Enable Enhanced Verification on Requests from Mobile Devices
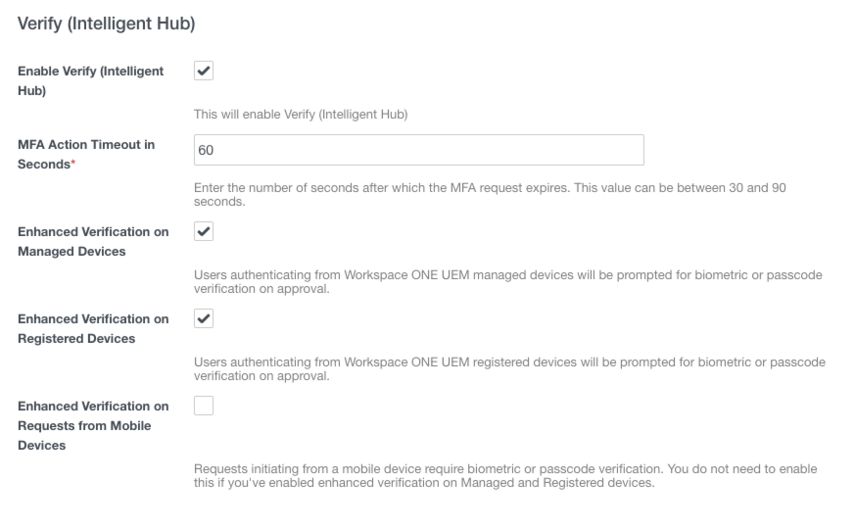Screen dimensions: 855x529 click(x=204, y=405)
